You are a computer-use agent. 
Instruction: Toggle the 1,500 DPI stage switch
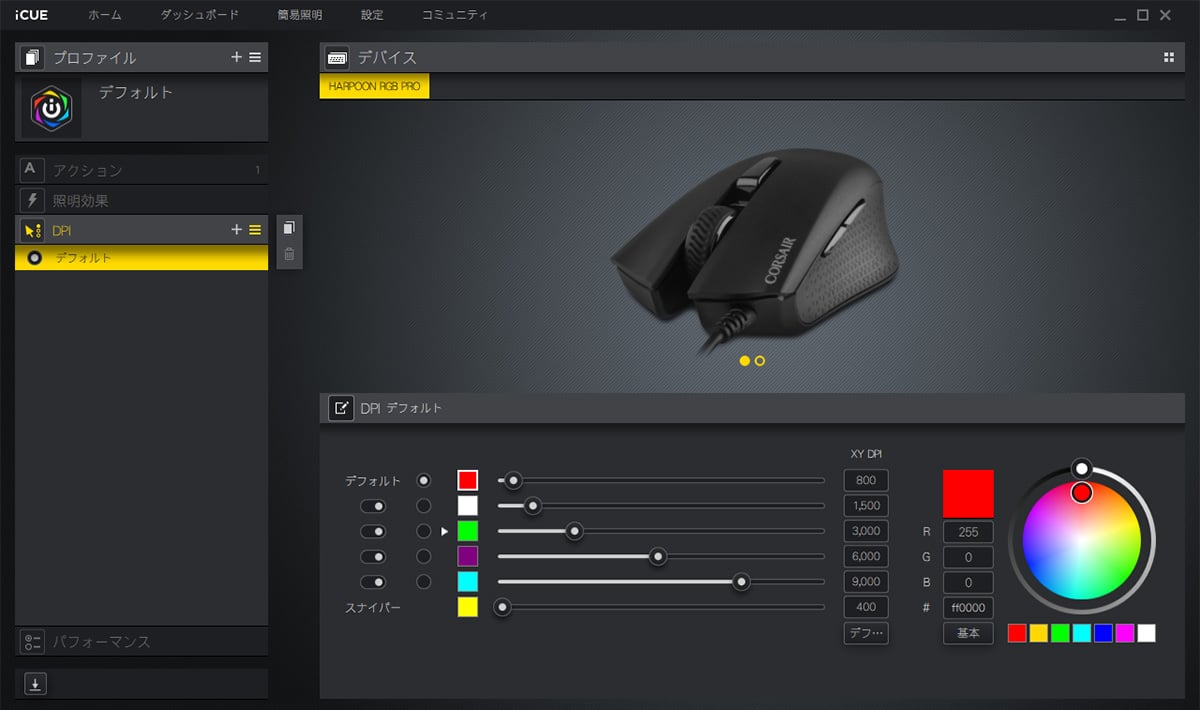coord(374,506)
